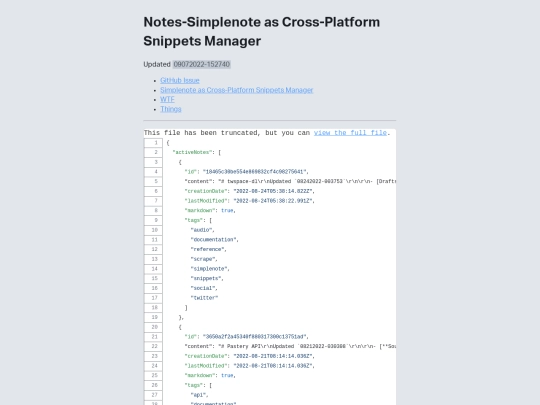
Task: Click lastModified value 2022-08-24T05:38:22.991Z
Action: click(273, 201)
